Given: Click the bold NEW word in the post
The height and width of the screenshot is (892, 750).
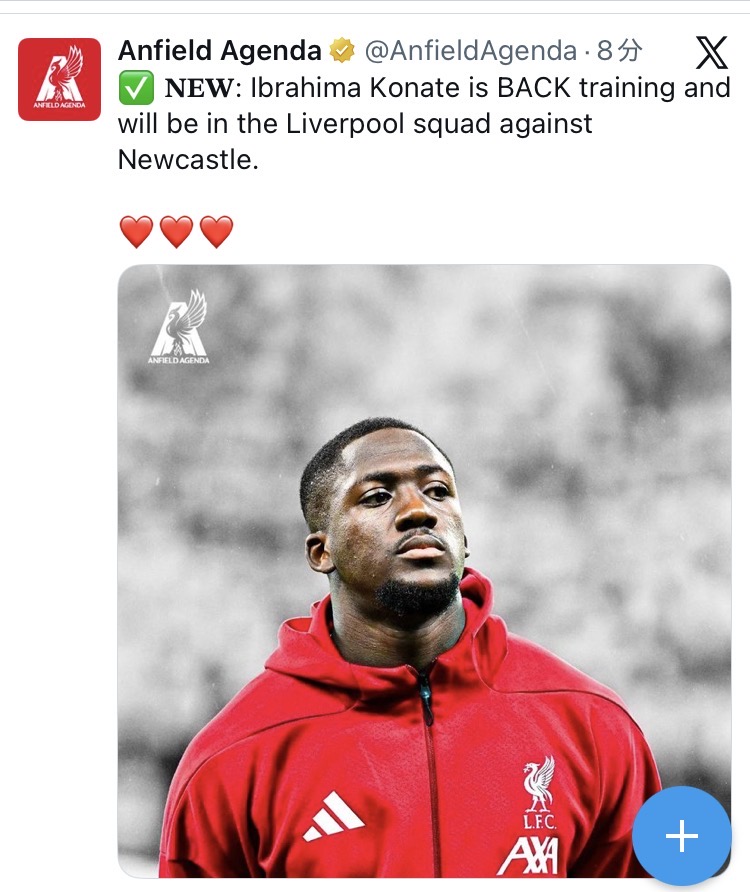Looking at the screenshot, I should [199, 88].
